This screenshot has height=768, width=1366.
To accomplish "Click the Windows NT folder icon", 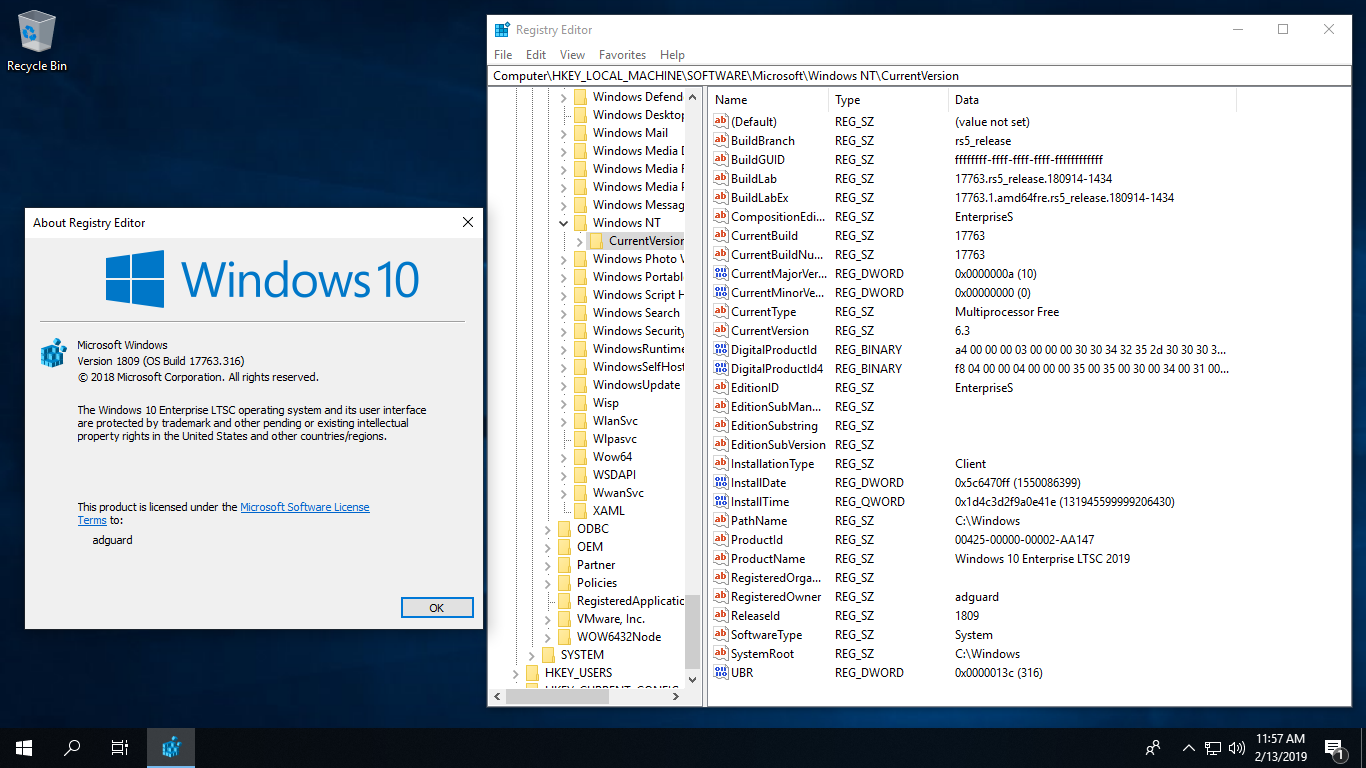I will coord(580,222).
